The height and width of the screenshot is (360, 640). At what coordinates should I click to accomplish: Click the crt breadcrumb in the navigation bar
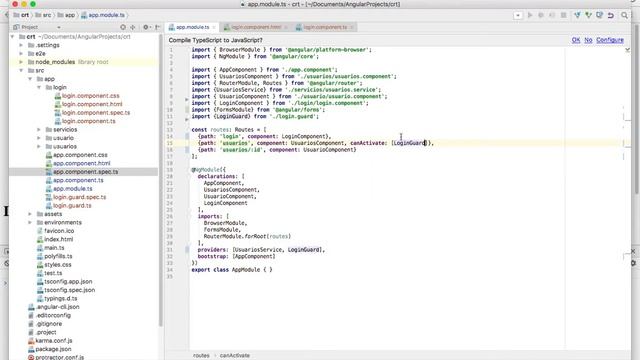pyautogui.click(x=21, y=15)
